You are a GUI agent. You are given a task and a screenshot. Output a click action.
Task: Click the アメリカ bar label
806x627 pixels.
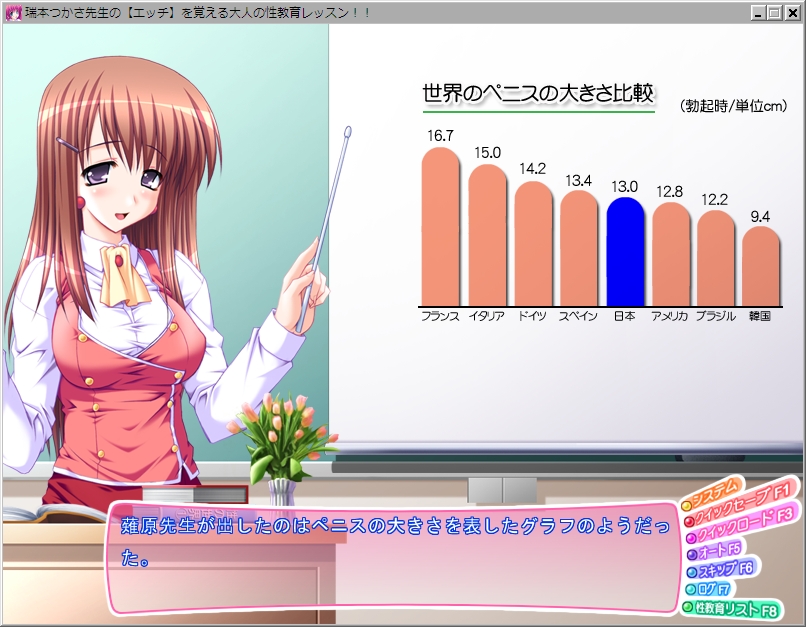[669, 316]
